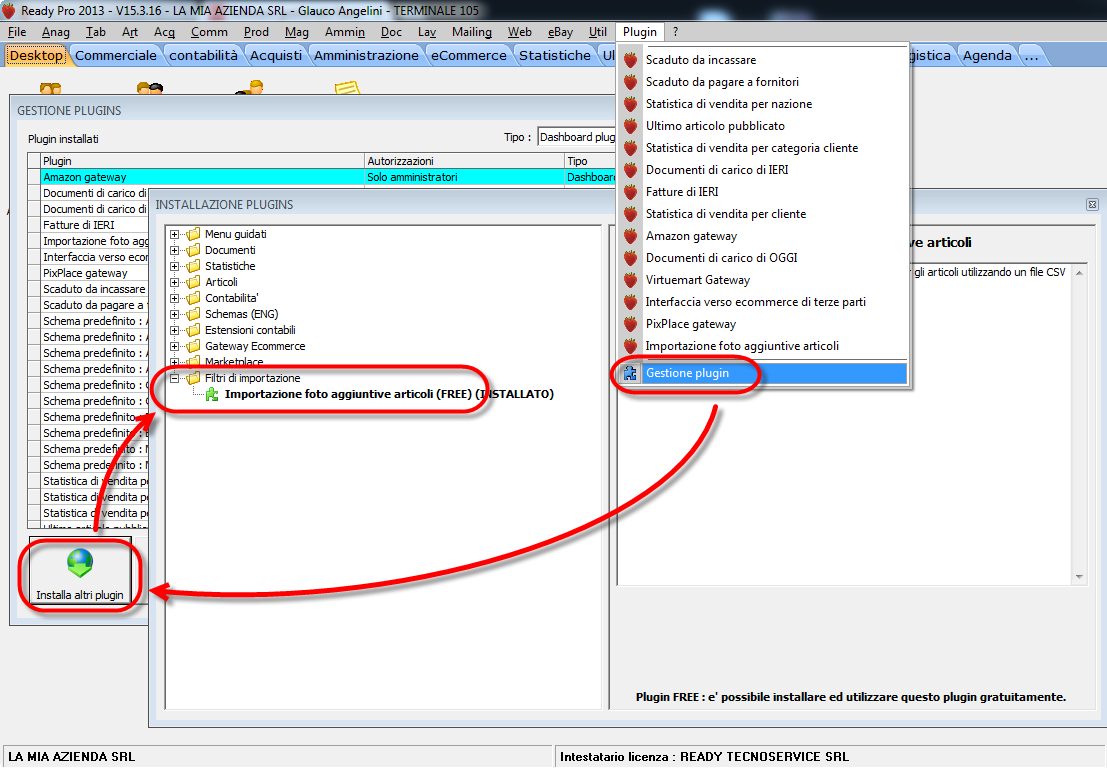Click strawberry icon for Documenti di carico di IERI menu entry
The image size is (1107, 768).
tap(630, 170)
